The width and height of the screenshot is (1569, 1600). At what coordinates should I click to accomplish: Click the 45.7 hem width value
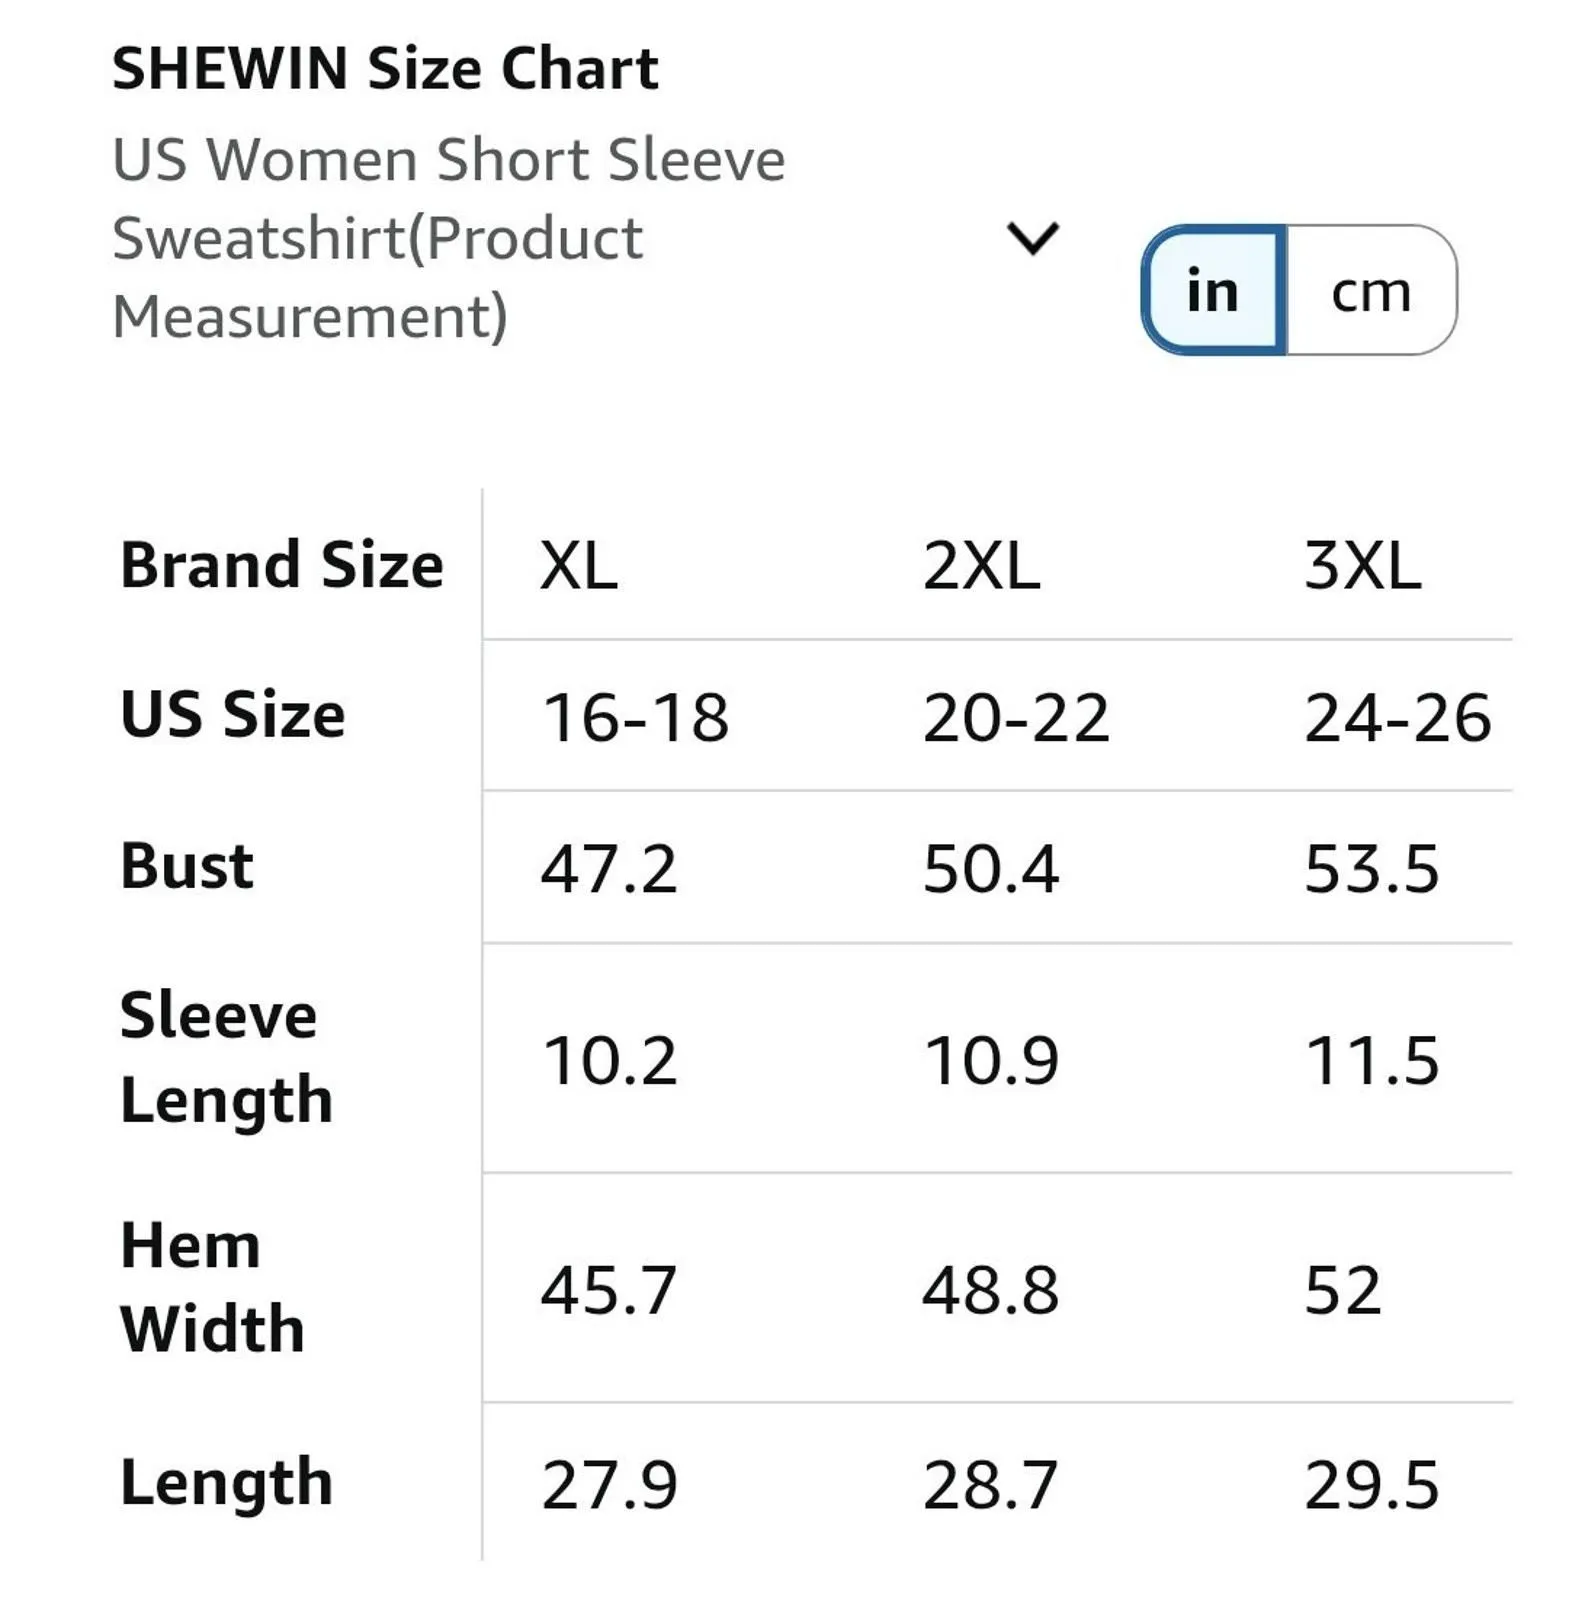tap(609, 1290)
